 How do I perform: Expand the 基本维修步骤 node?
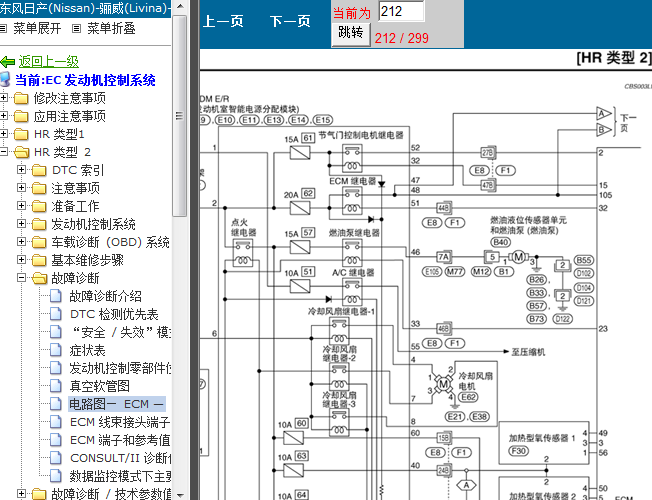22,260
